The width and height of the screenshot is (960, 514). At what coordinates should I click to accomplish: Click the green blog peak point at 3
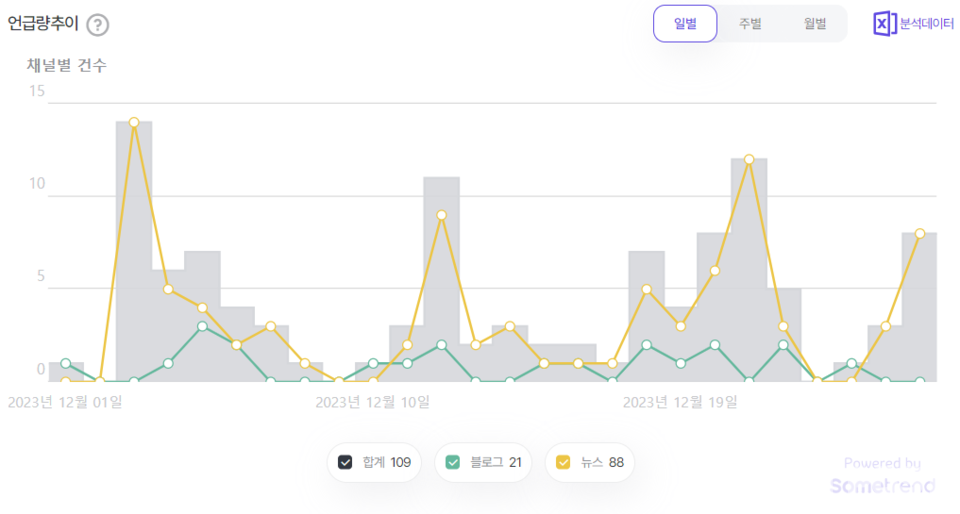coord(202,326)
